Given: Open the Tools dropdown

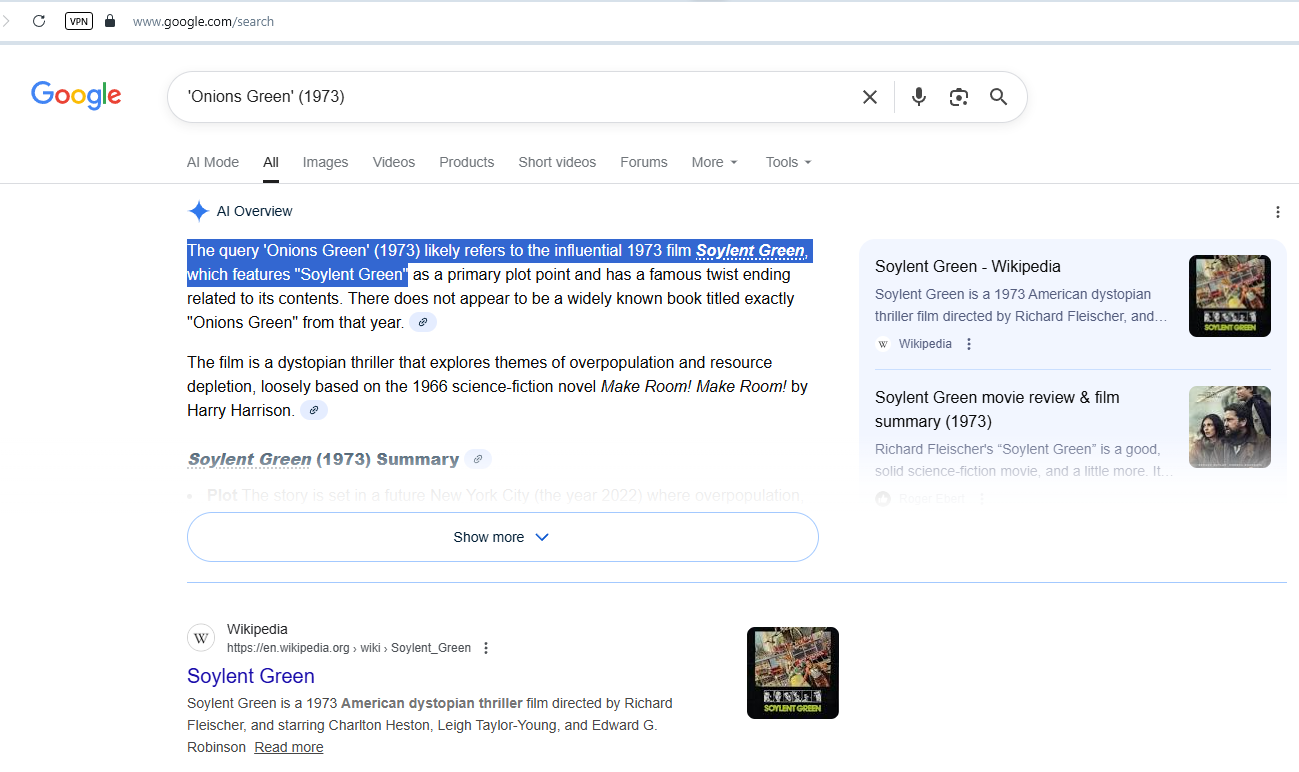Looking at the screenshot, I should point(789,162).
